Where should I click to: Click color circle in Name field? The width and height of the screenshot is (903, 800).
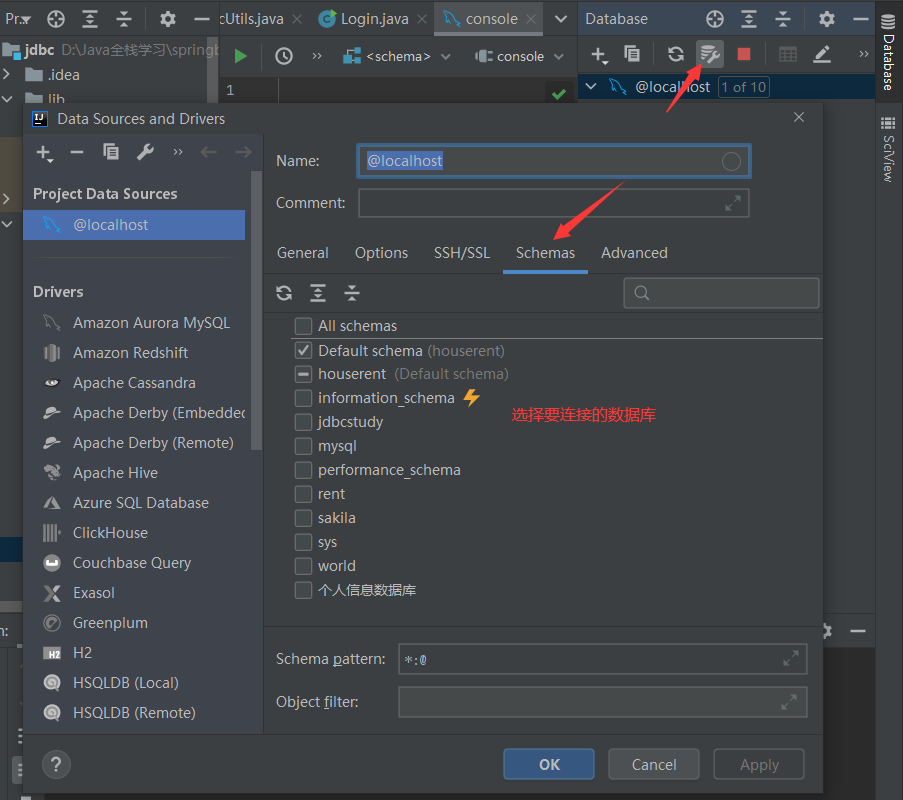click(731, 161)
